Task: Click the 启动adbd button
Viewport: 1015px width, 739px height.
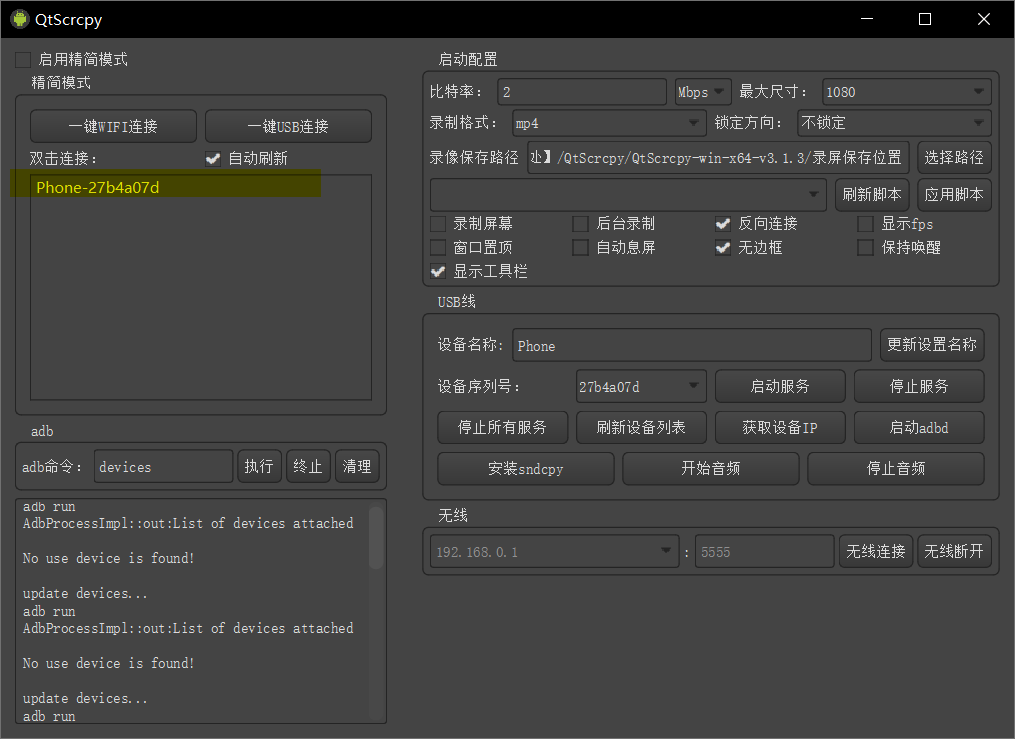Action: 919,428
